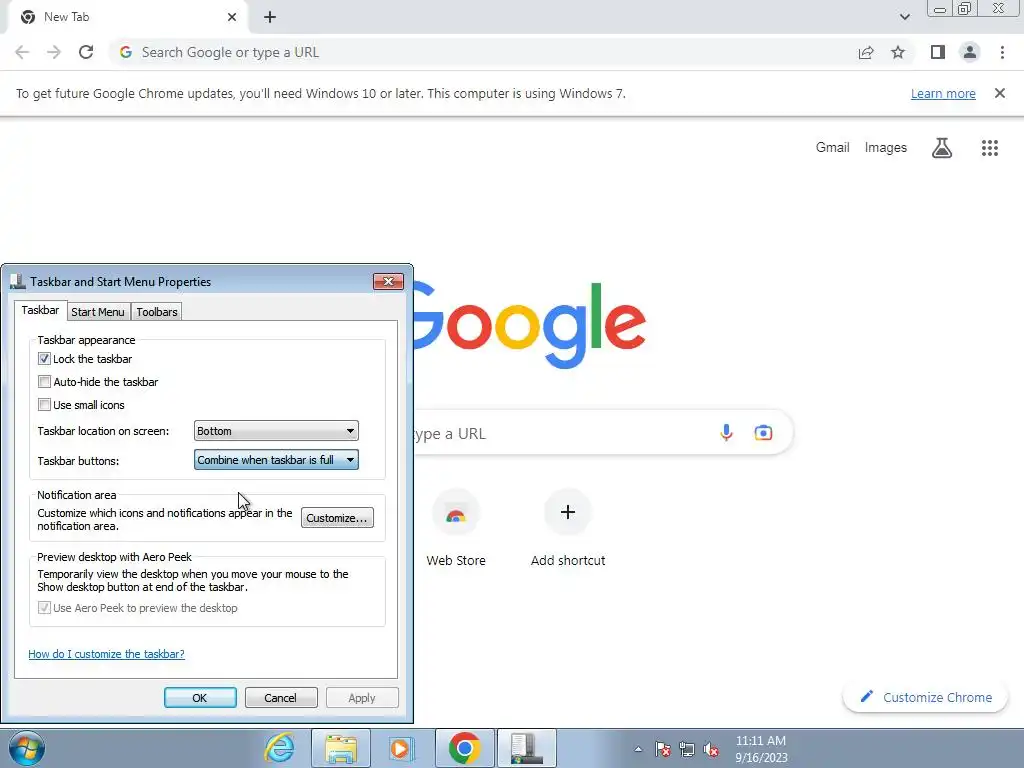Open Action Center flag icon
Viewport: 1024px width, 768px height.
[x=663, y=749]
